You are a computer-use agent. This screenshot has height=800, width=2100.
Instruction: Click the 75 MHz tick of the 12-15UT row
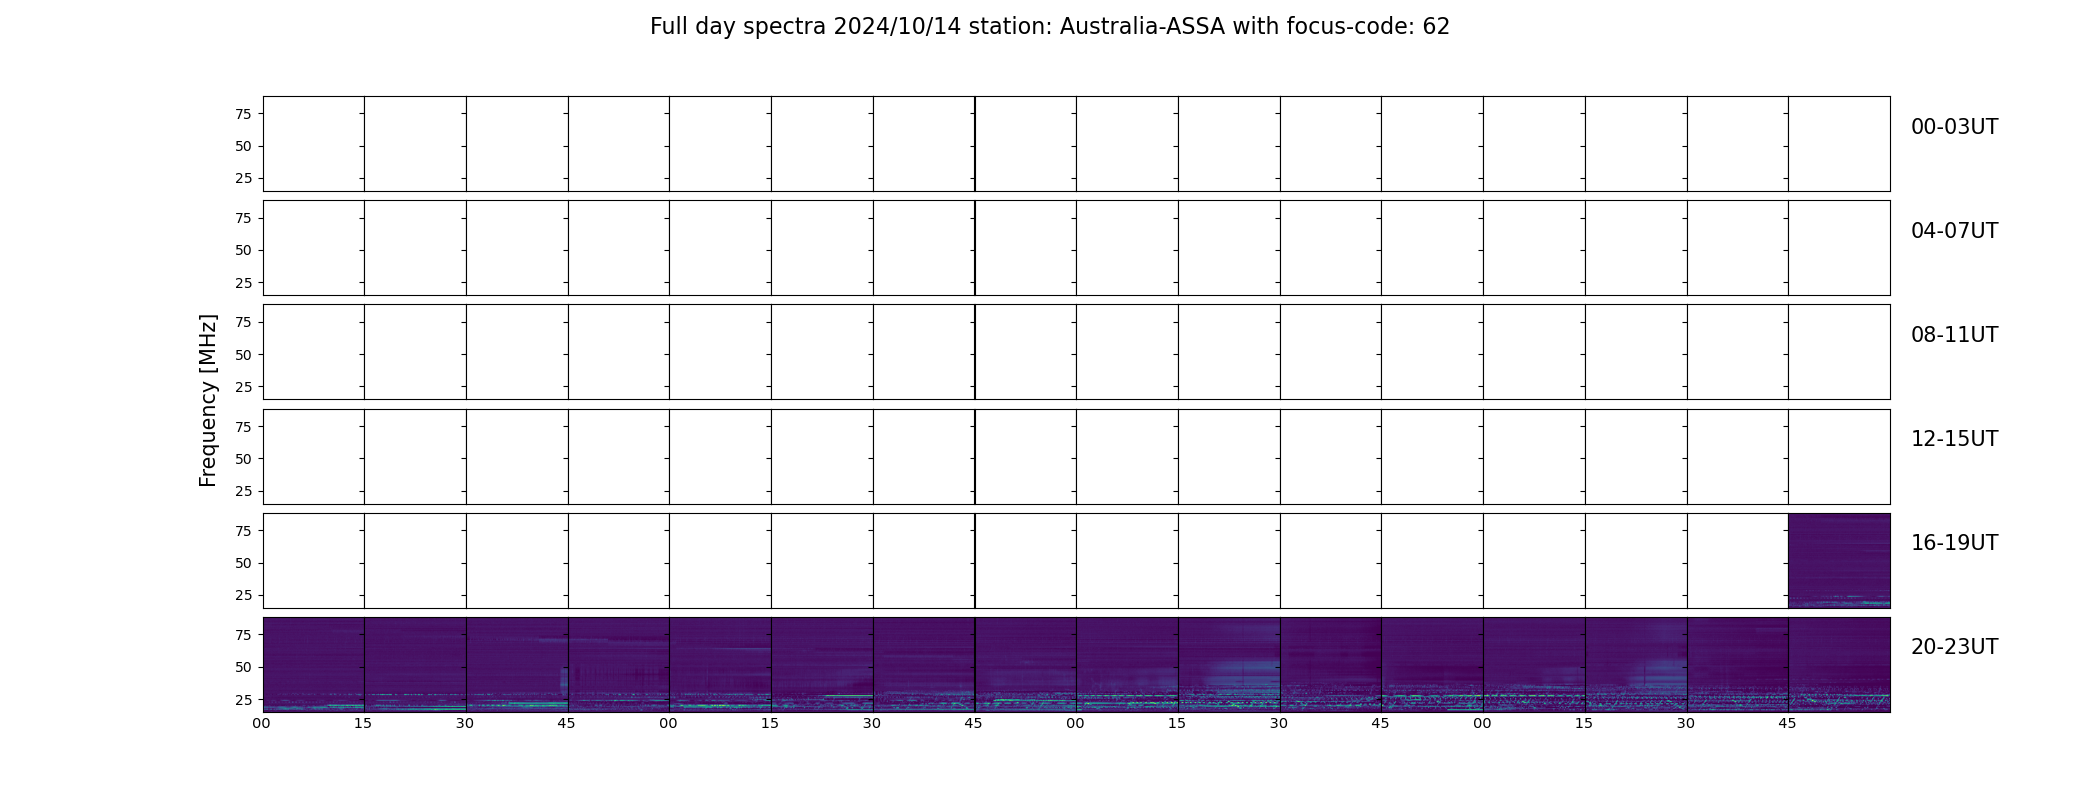point(243,427)
